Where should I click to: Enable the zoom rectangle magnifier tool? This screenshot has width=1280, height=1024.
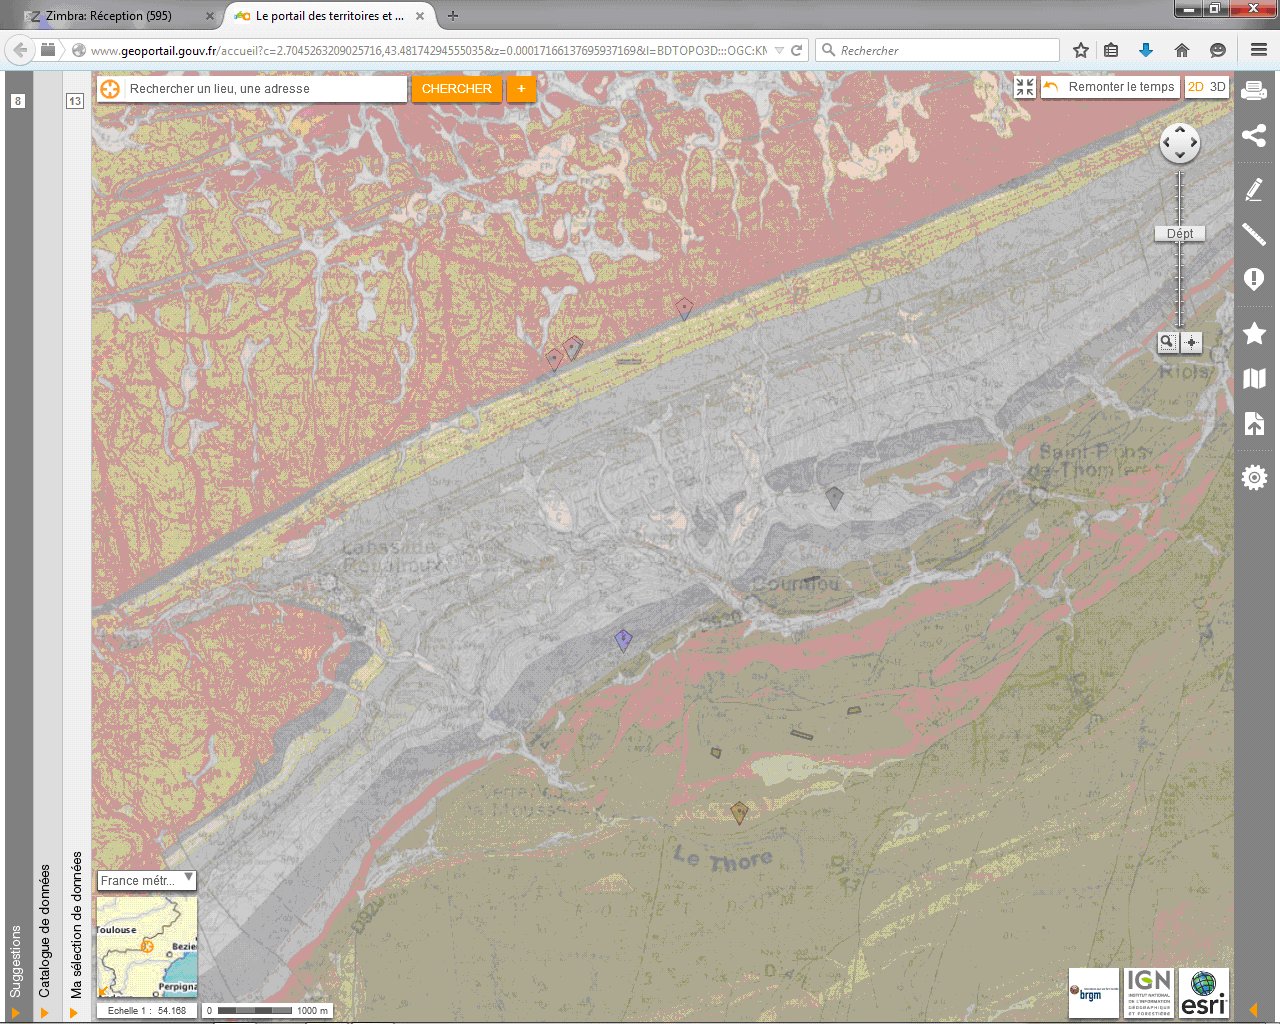[x=1167, y=342]
